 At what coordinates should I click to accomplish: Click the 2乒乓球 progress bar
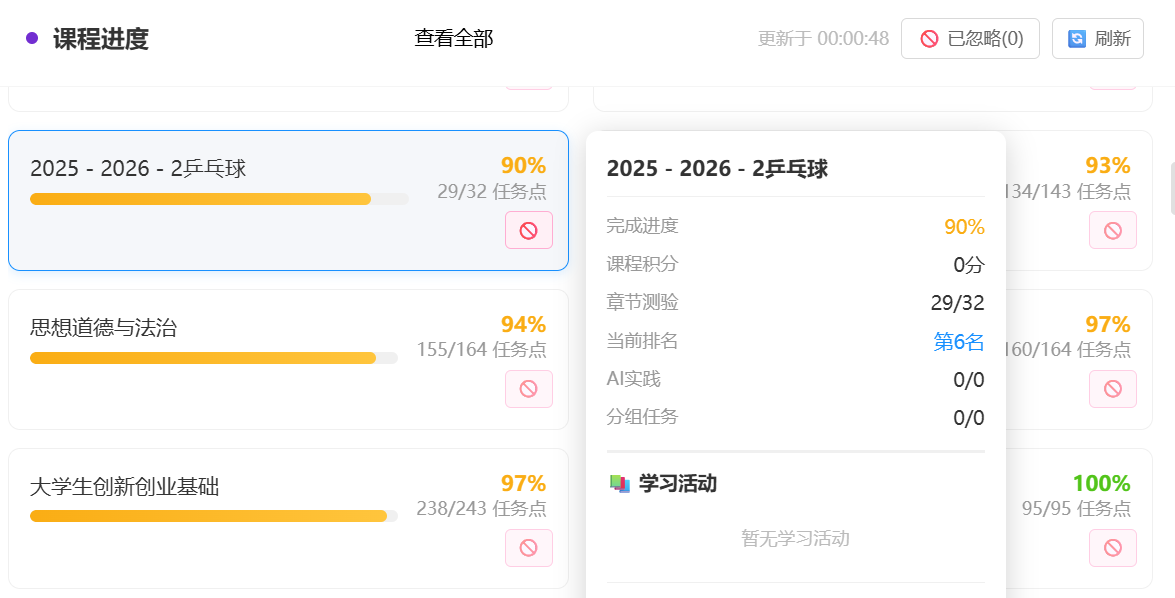coord(200,199)
